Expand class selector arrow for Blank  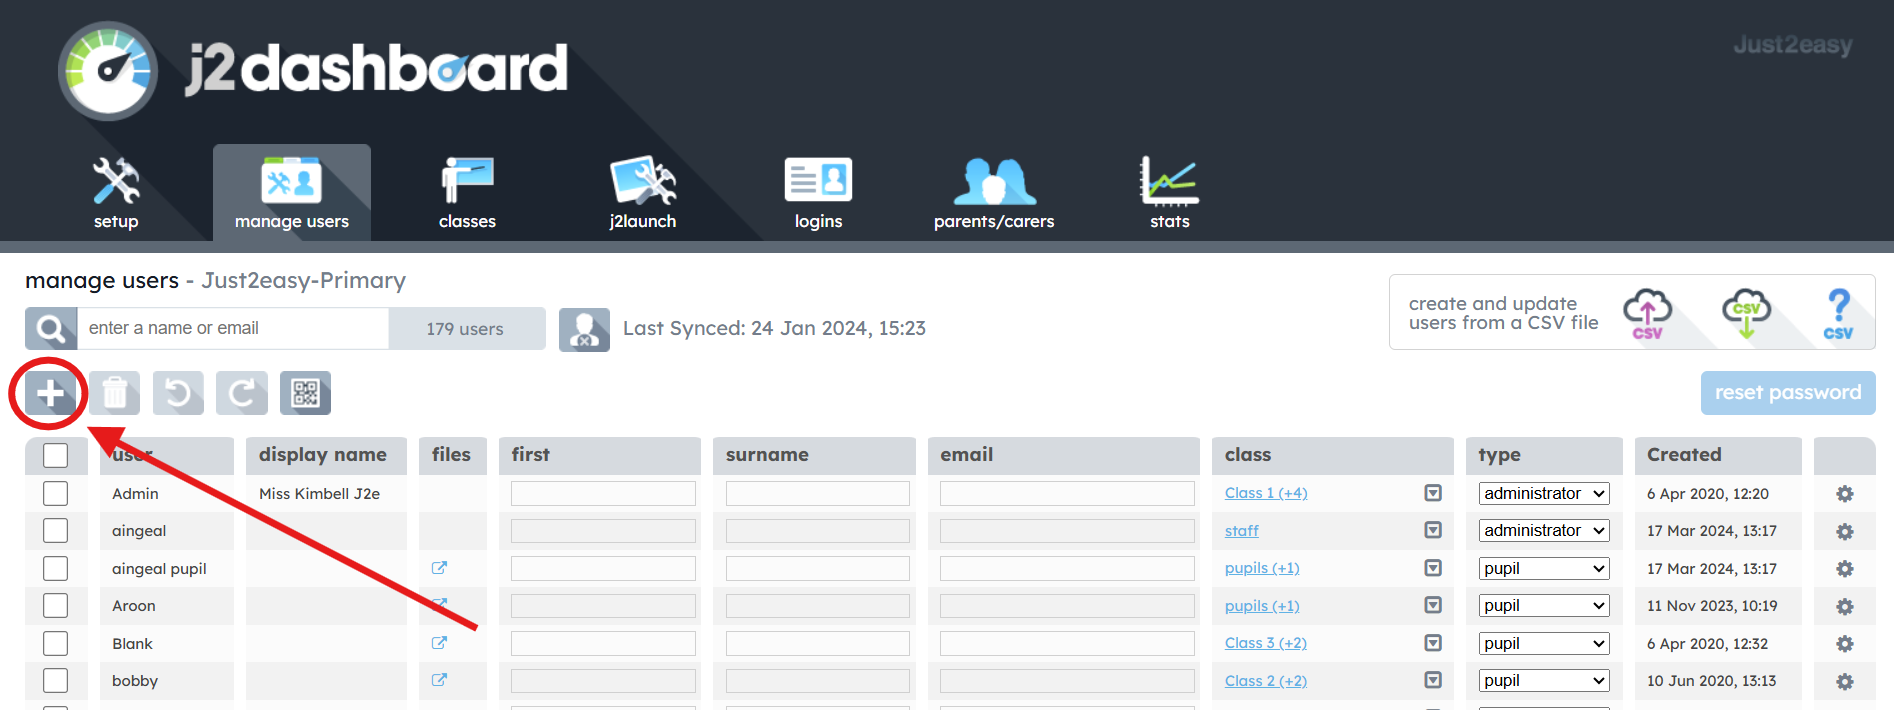pos(1433,643)
